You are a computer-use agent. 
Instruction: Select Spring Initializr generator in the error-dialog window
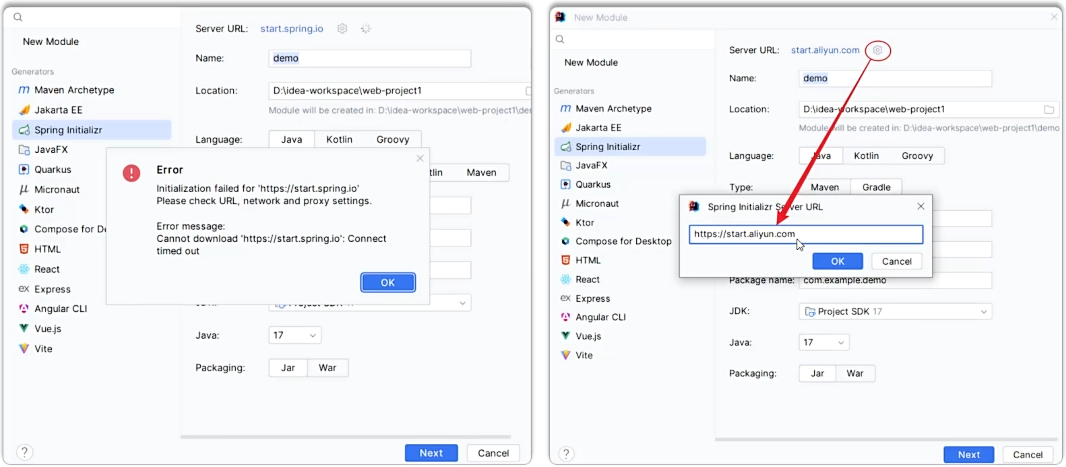(92, 130)
